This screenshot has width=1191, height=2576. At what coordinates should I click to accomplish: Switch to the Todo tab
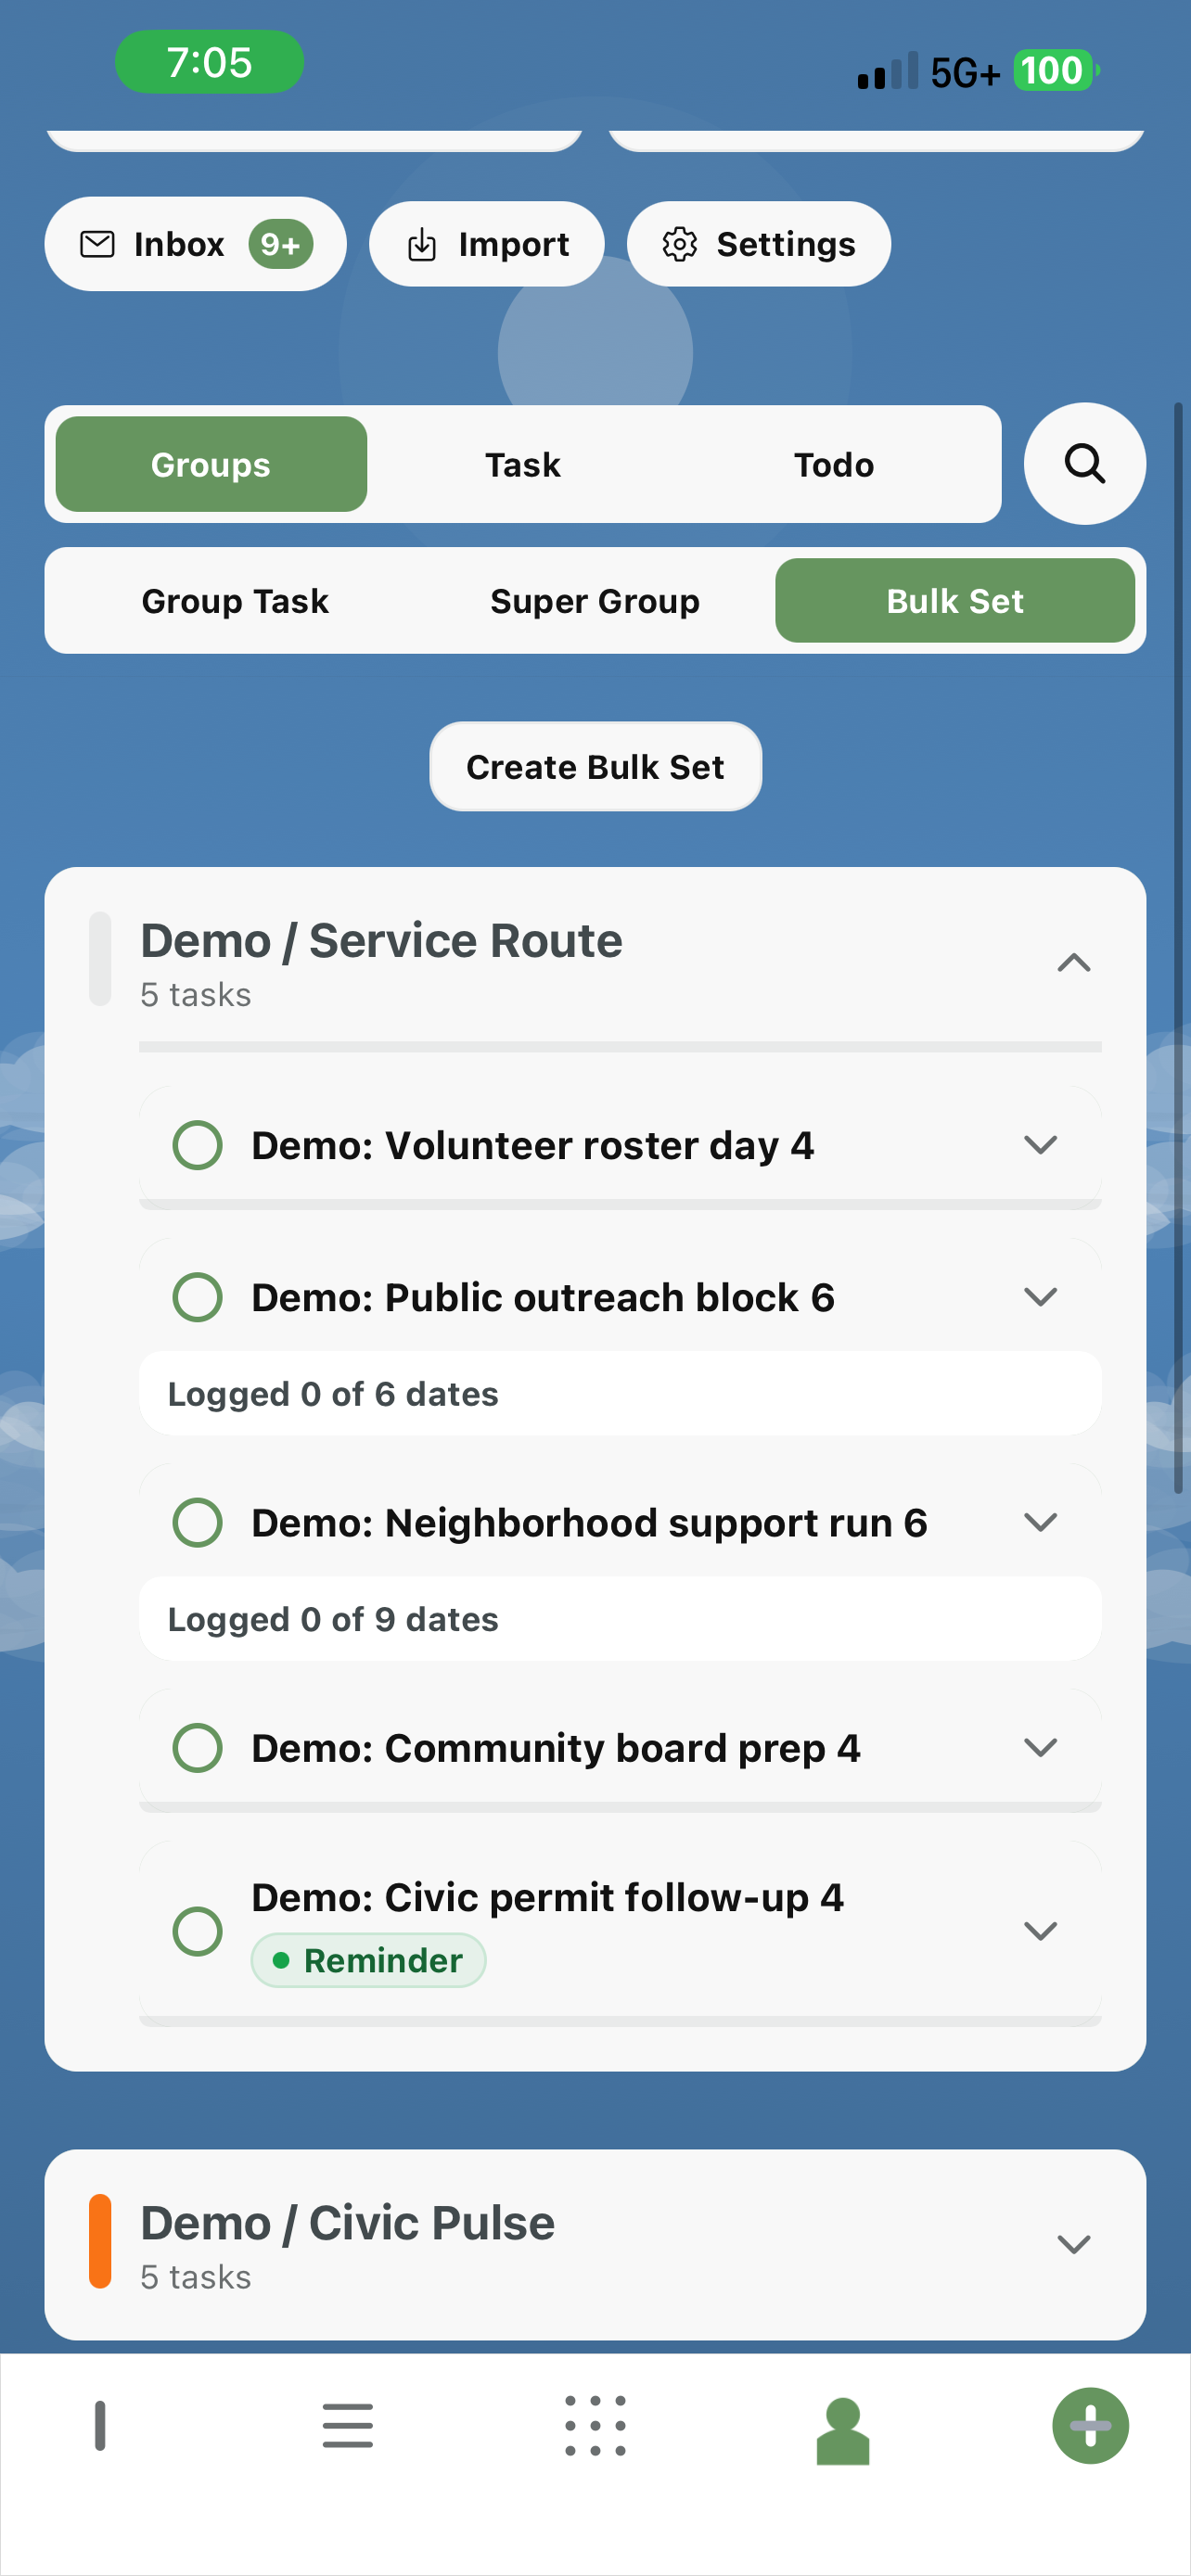(834, 464)
